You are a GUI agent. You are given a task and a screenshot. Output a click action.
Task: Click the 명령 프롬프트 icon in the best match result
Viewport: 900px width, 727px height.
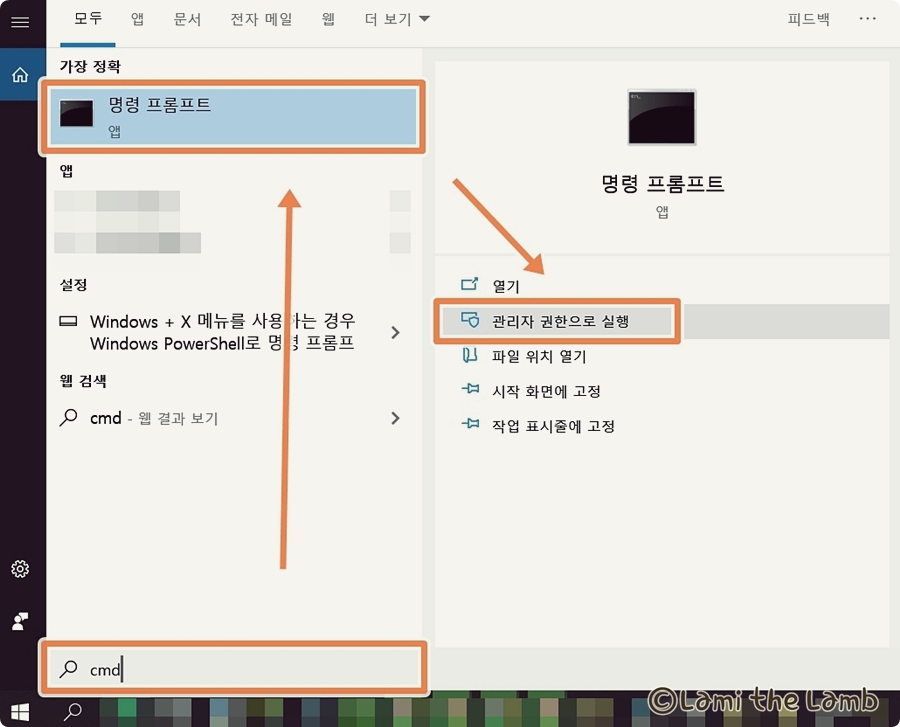(76, 113)
